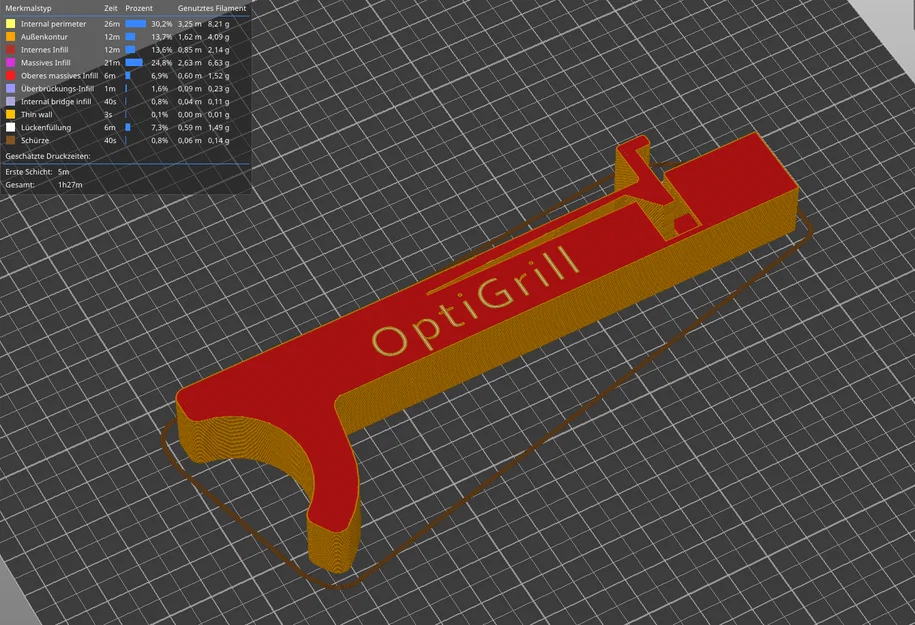The height and width of the screenshot is (625, 915).
Task: Click the dark red Internes Infill swatch
Action: 11,50
